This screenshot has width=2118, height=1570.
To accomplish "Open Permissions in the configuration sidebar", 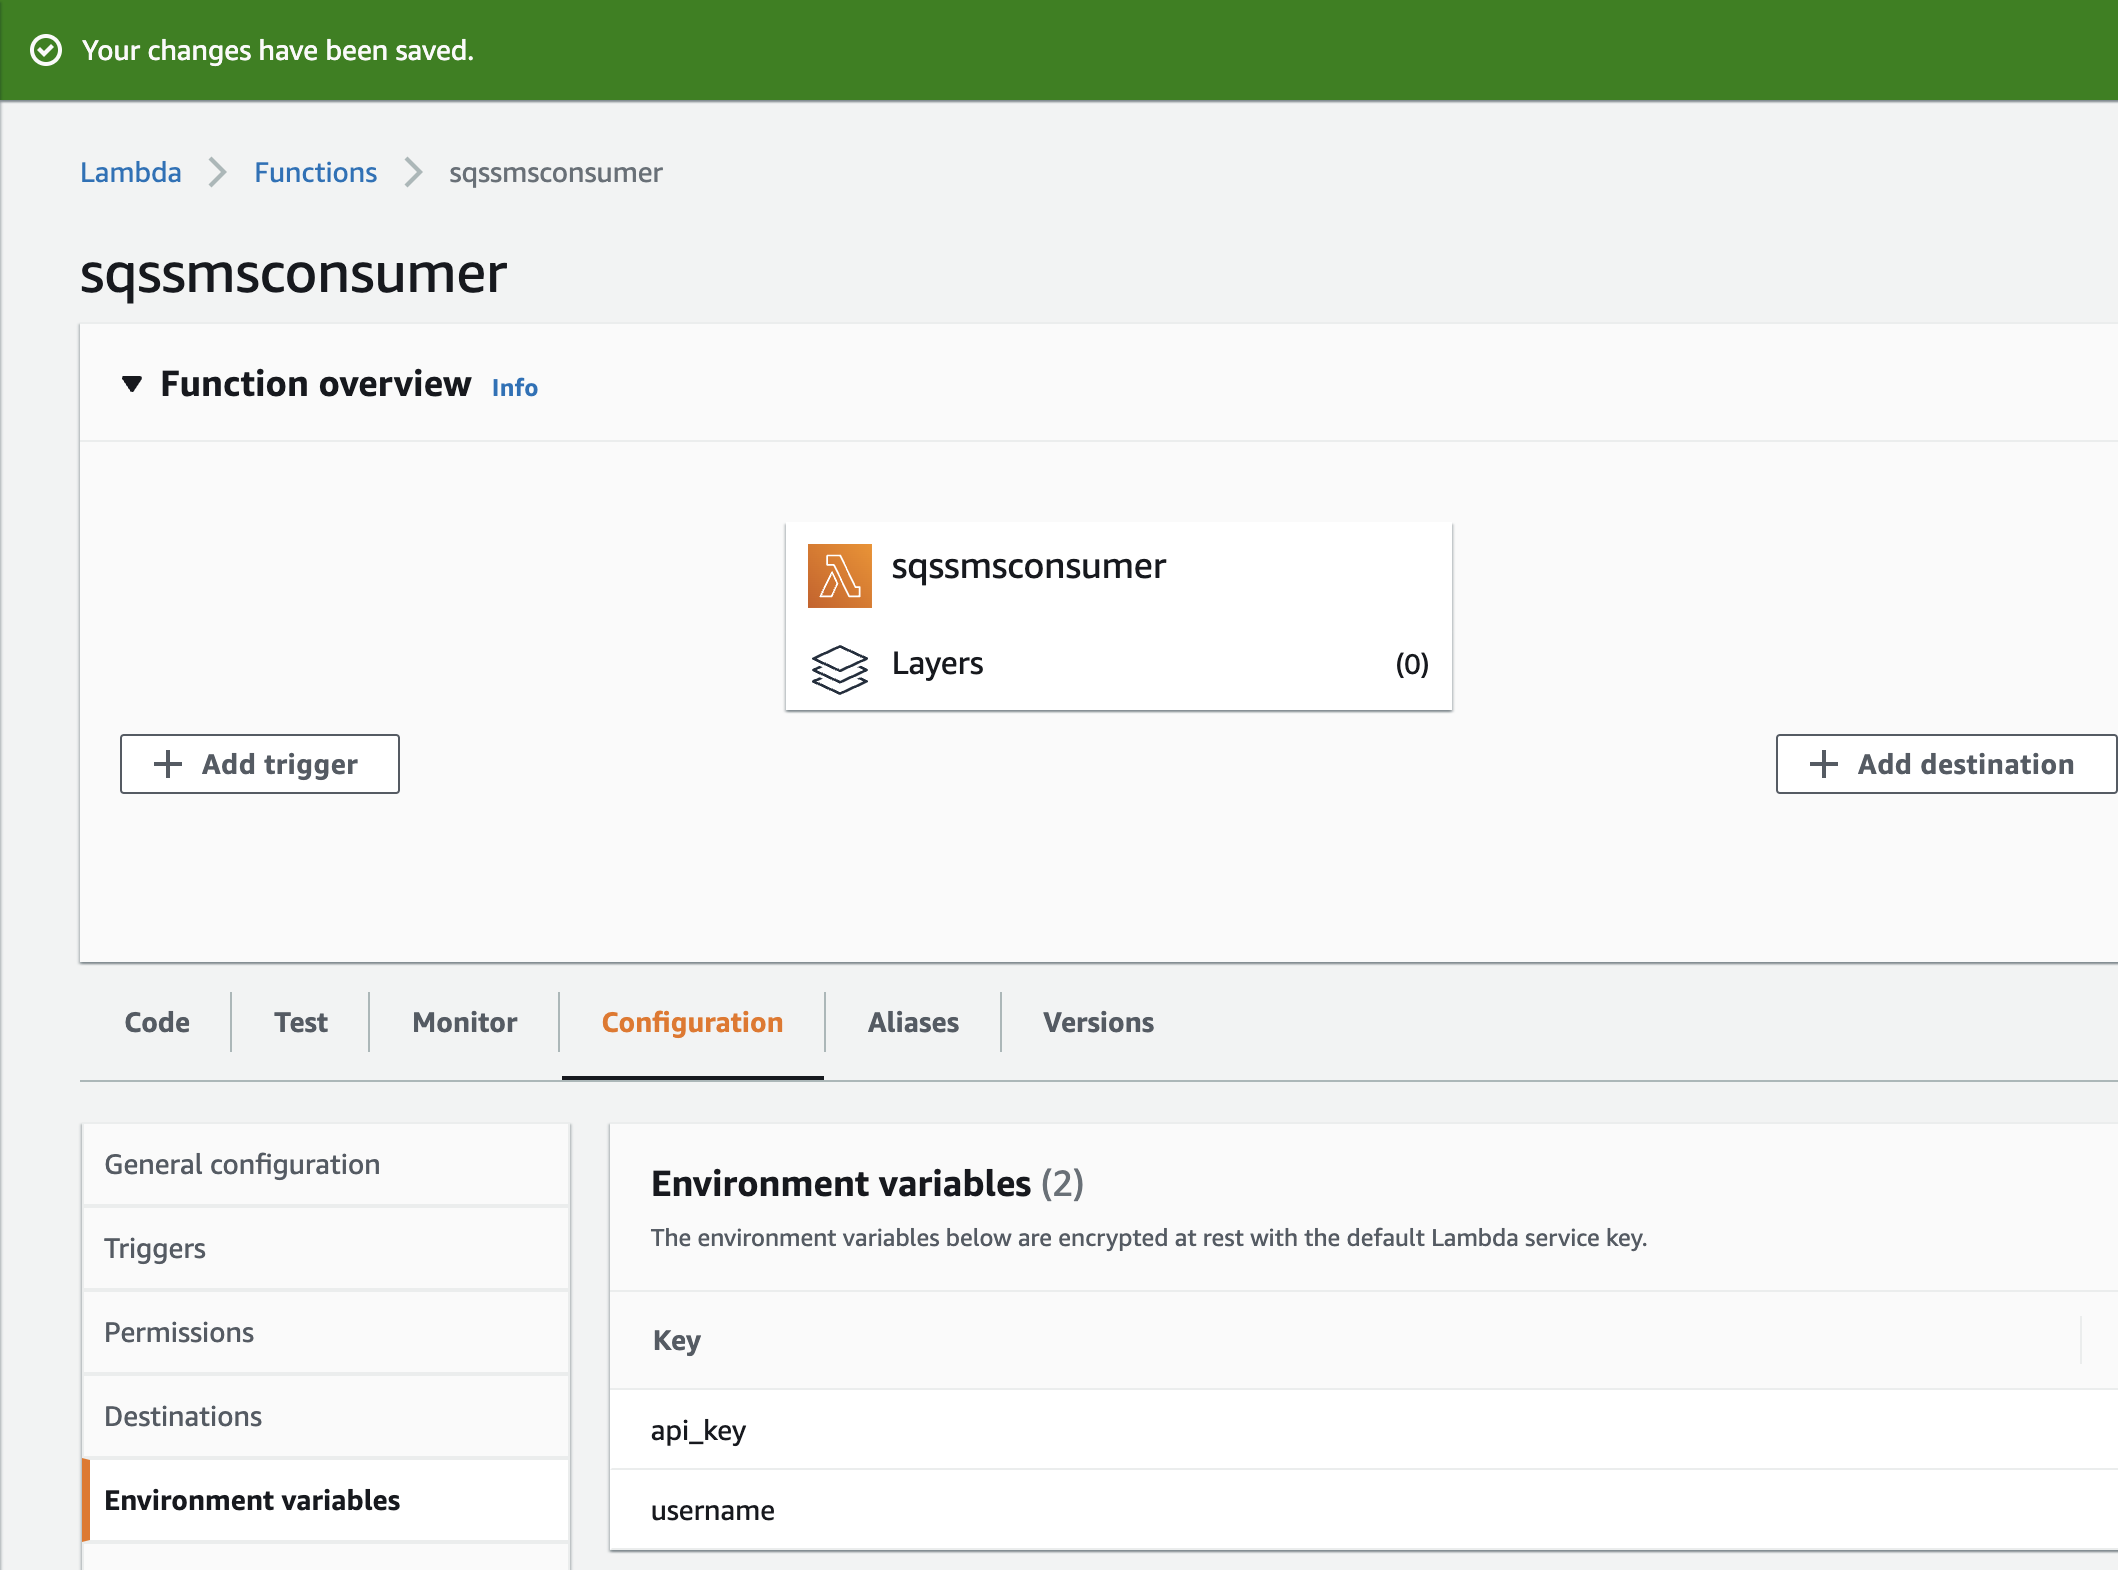I will point(326,1332).
